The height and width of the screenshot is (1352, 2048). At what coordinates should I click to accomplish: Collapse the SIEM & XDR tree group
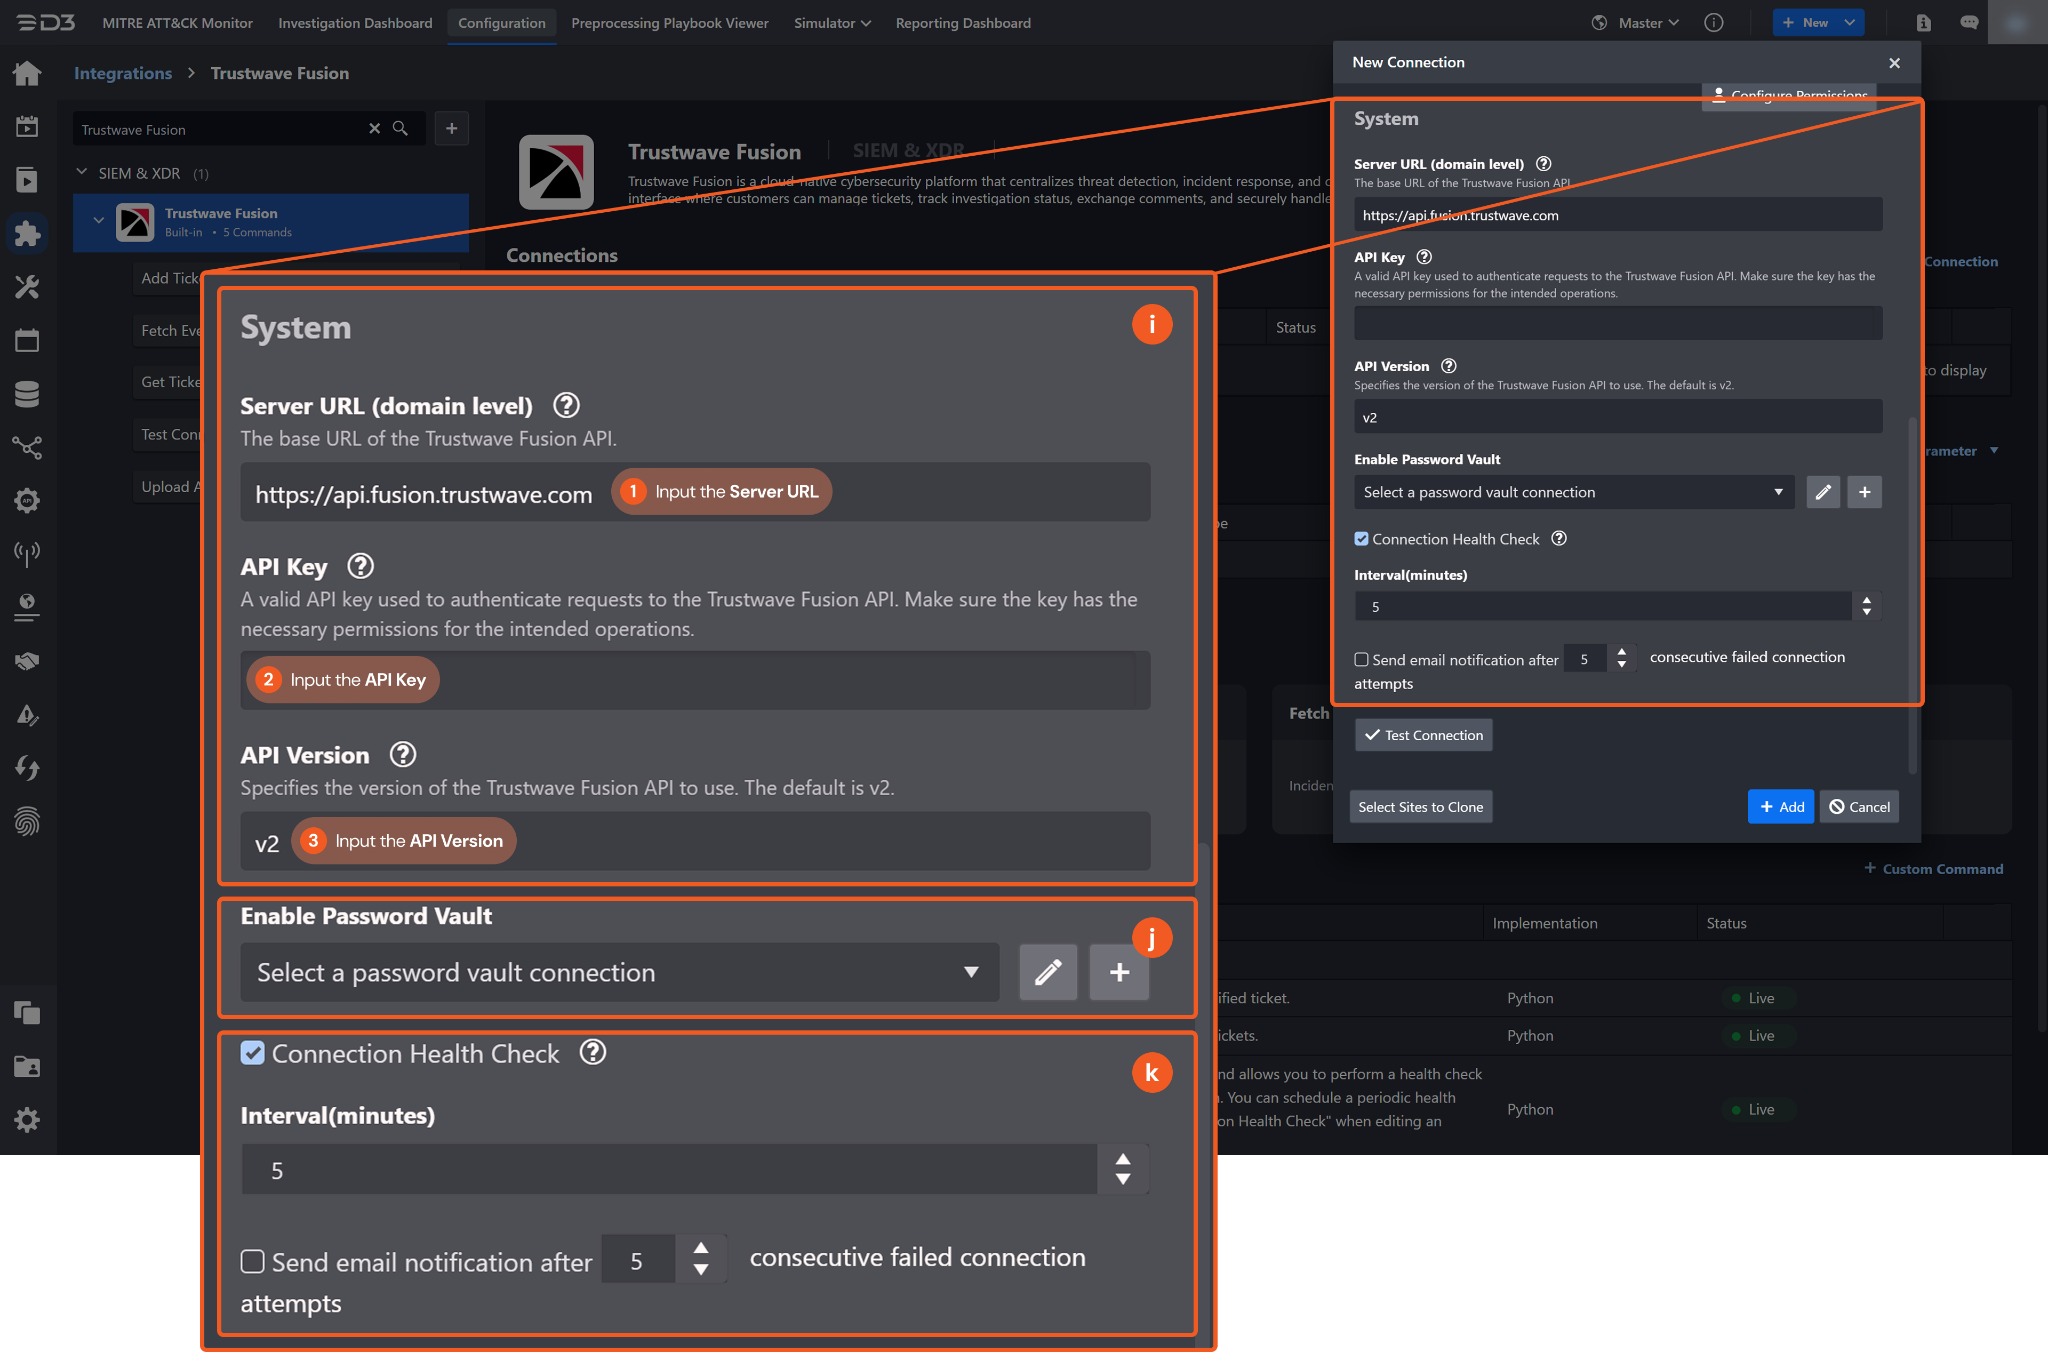82,173
